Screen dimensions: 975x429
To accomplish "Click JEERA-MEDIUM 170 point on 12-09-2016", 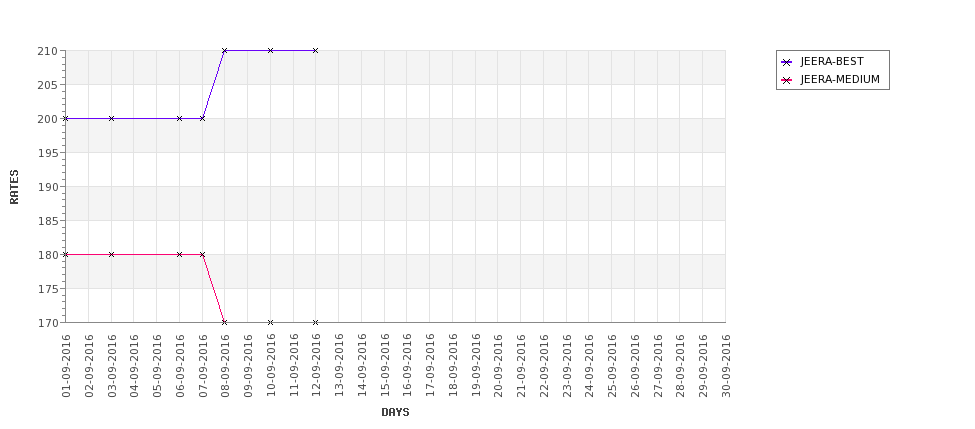I will pyautogui.click(x=315, y=322).
